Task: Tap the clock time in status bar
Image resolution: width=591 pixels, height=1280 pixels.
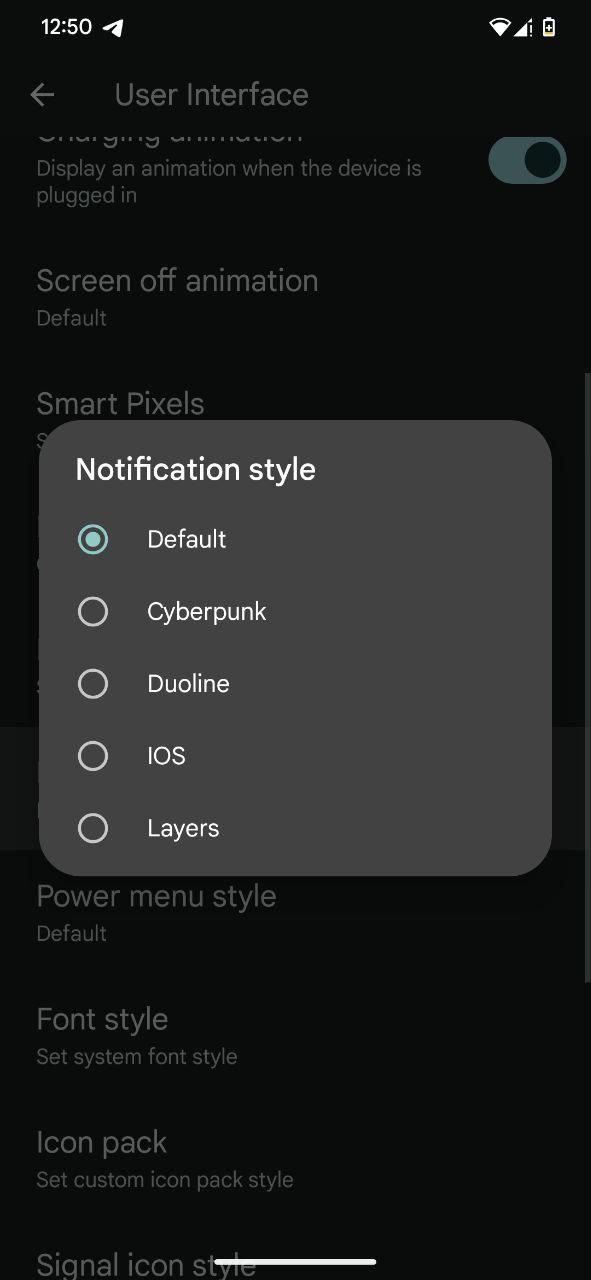Action: [x=66, y=28]
